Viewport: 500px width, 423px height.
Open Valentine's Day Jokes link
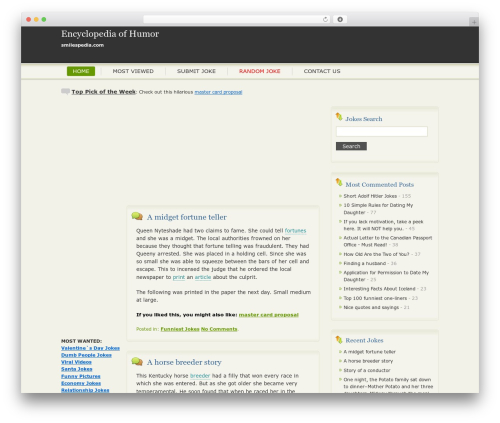point(90,348)
